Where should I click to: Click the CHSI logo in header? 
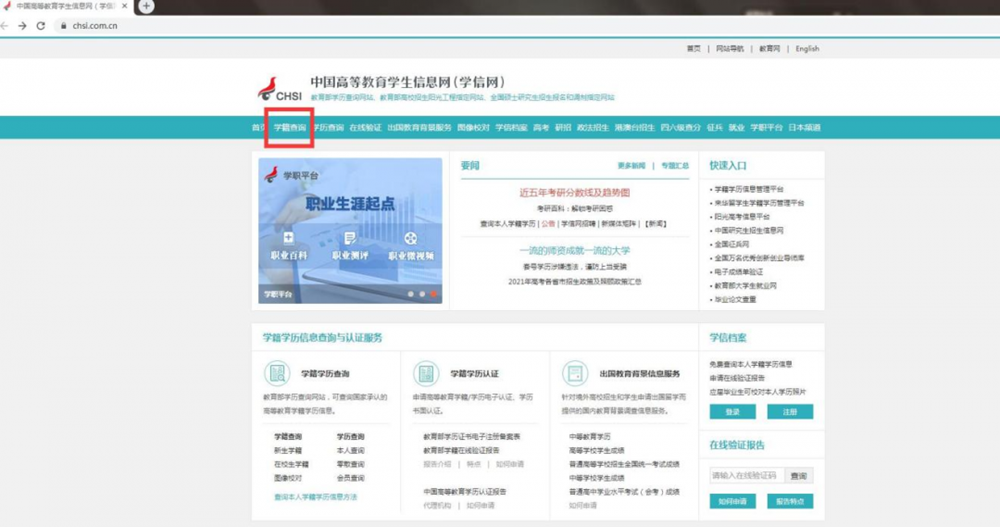pyautogui.click(x=280, y=89)
